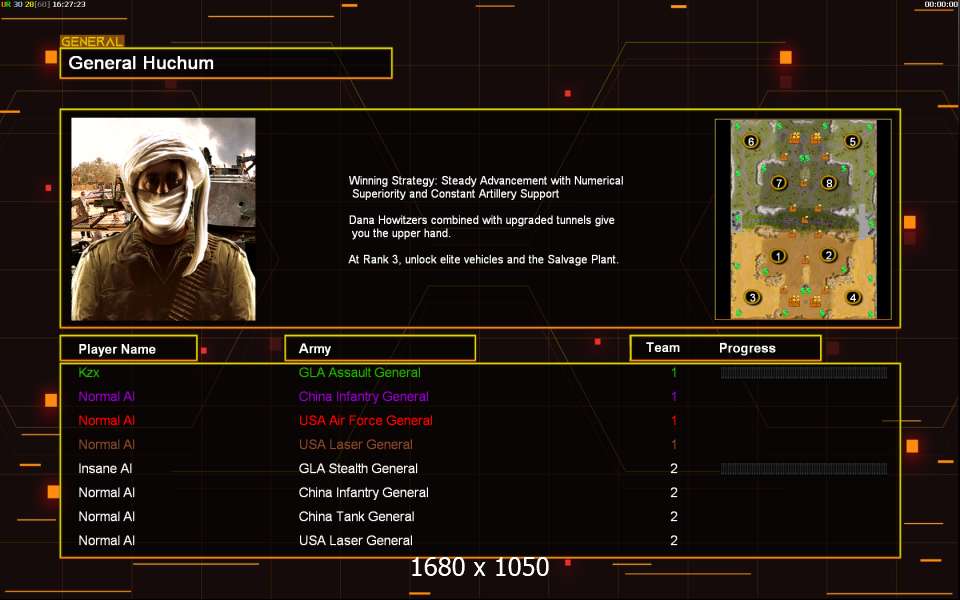
Task: Click the 16:27:23 clock in the corner
Action: (69, 4)
